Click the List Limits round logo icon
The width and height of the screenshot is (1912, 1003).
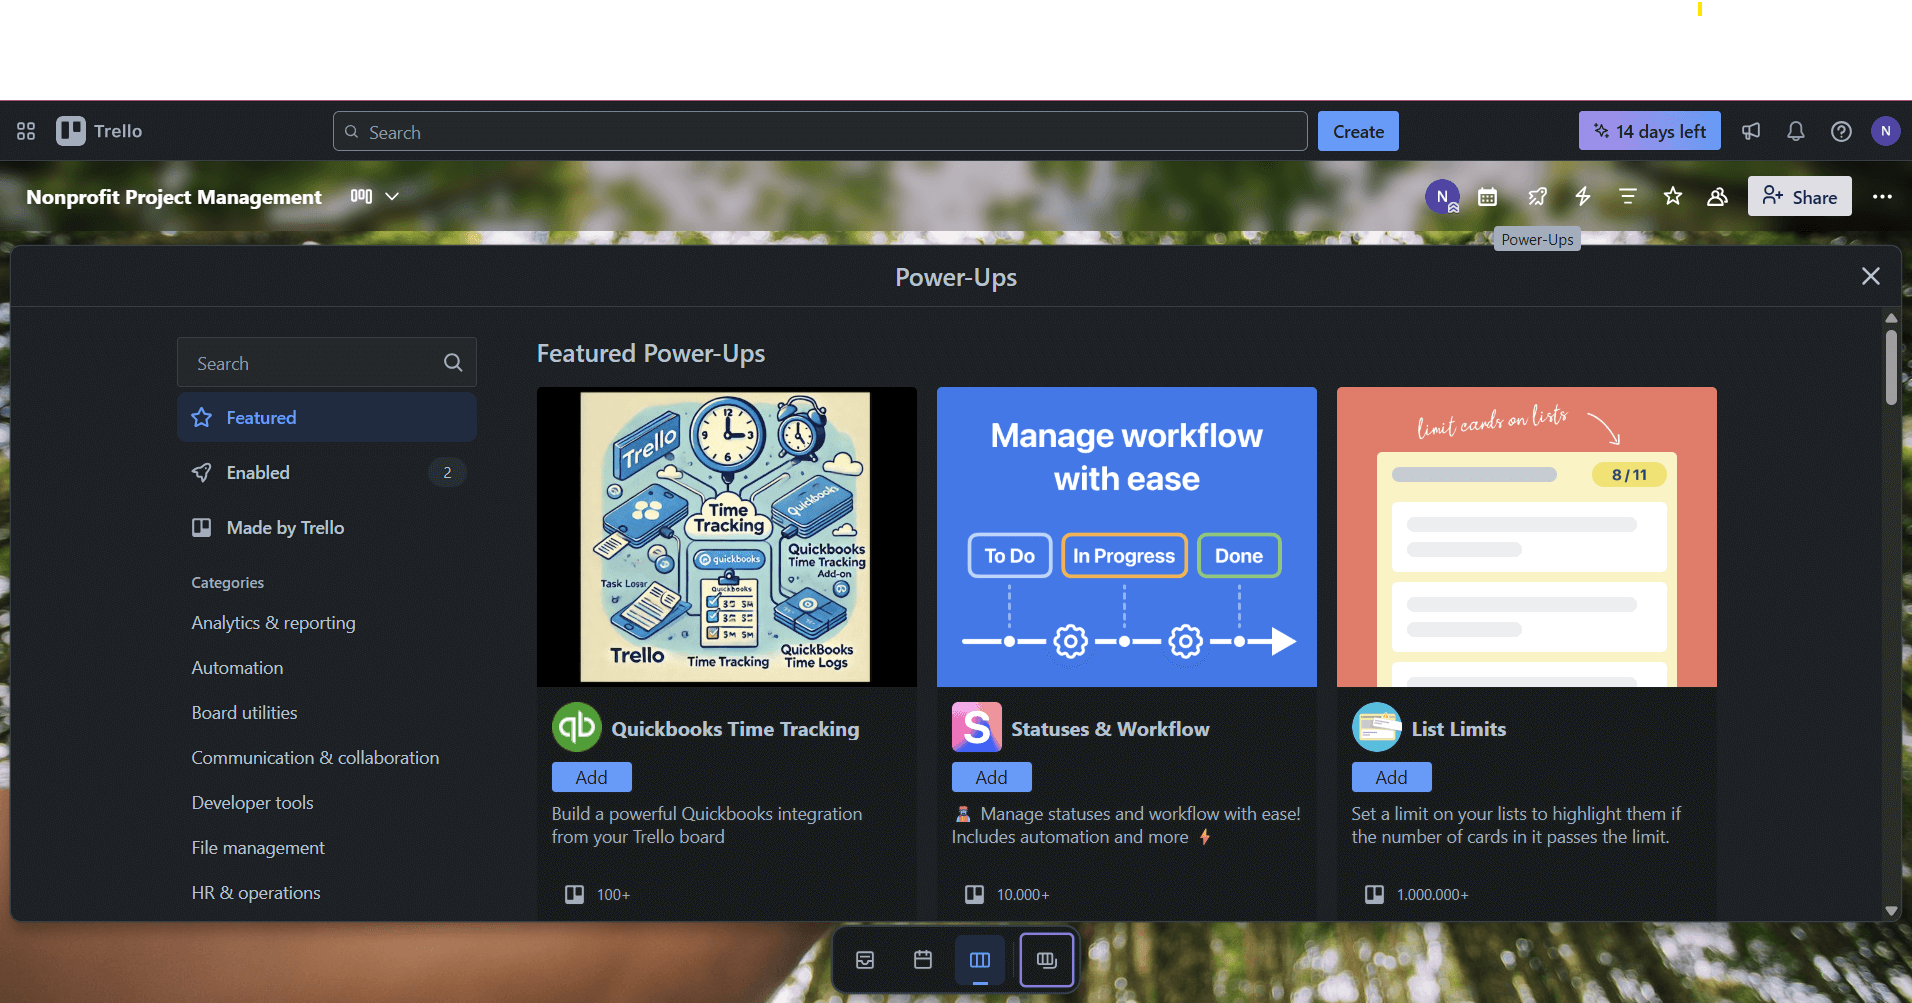click(1376, 727)
